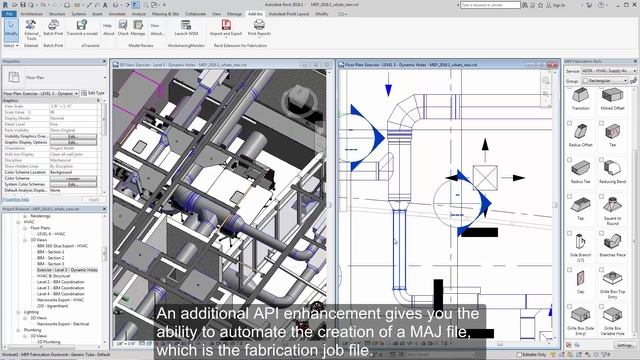This screenshot has width=640, height=360.
Task: Open Model Review Manage tool
Action: tap(138, 28)
